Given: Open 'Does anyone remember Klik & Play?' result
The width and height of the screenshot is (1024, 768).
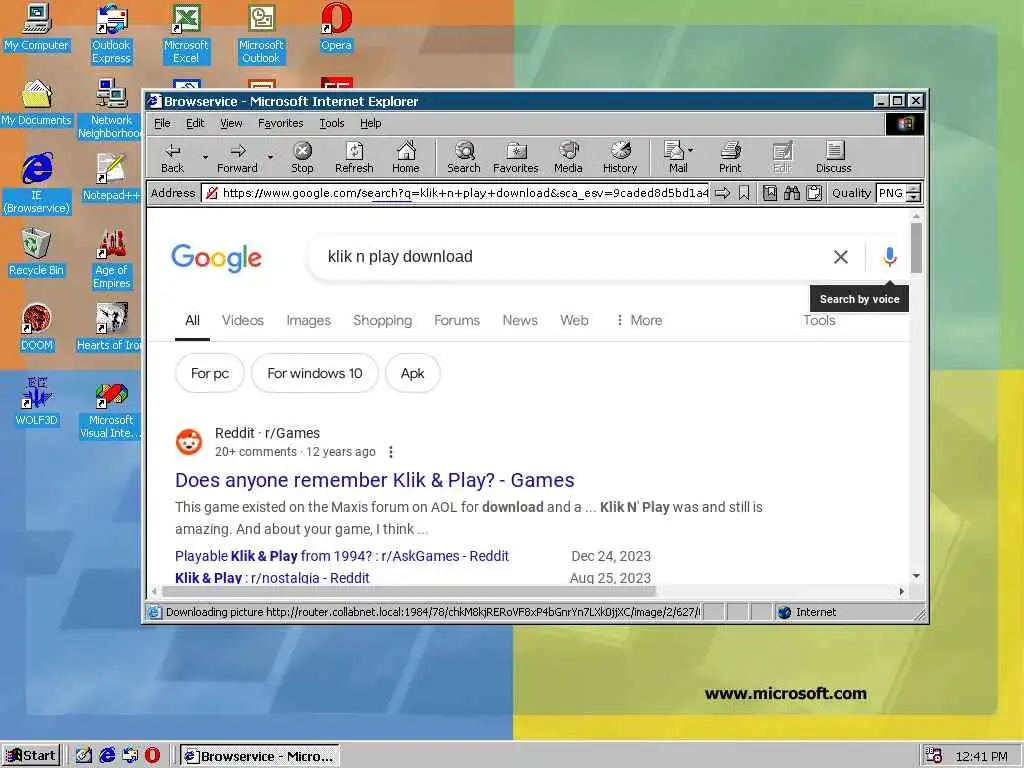Looking at the screenshot, I should (x=374, y=480).
